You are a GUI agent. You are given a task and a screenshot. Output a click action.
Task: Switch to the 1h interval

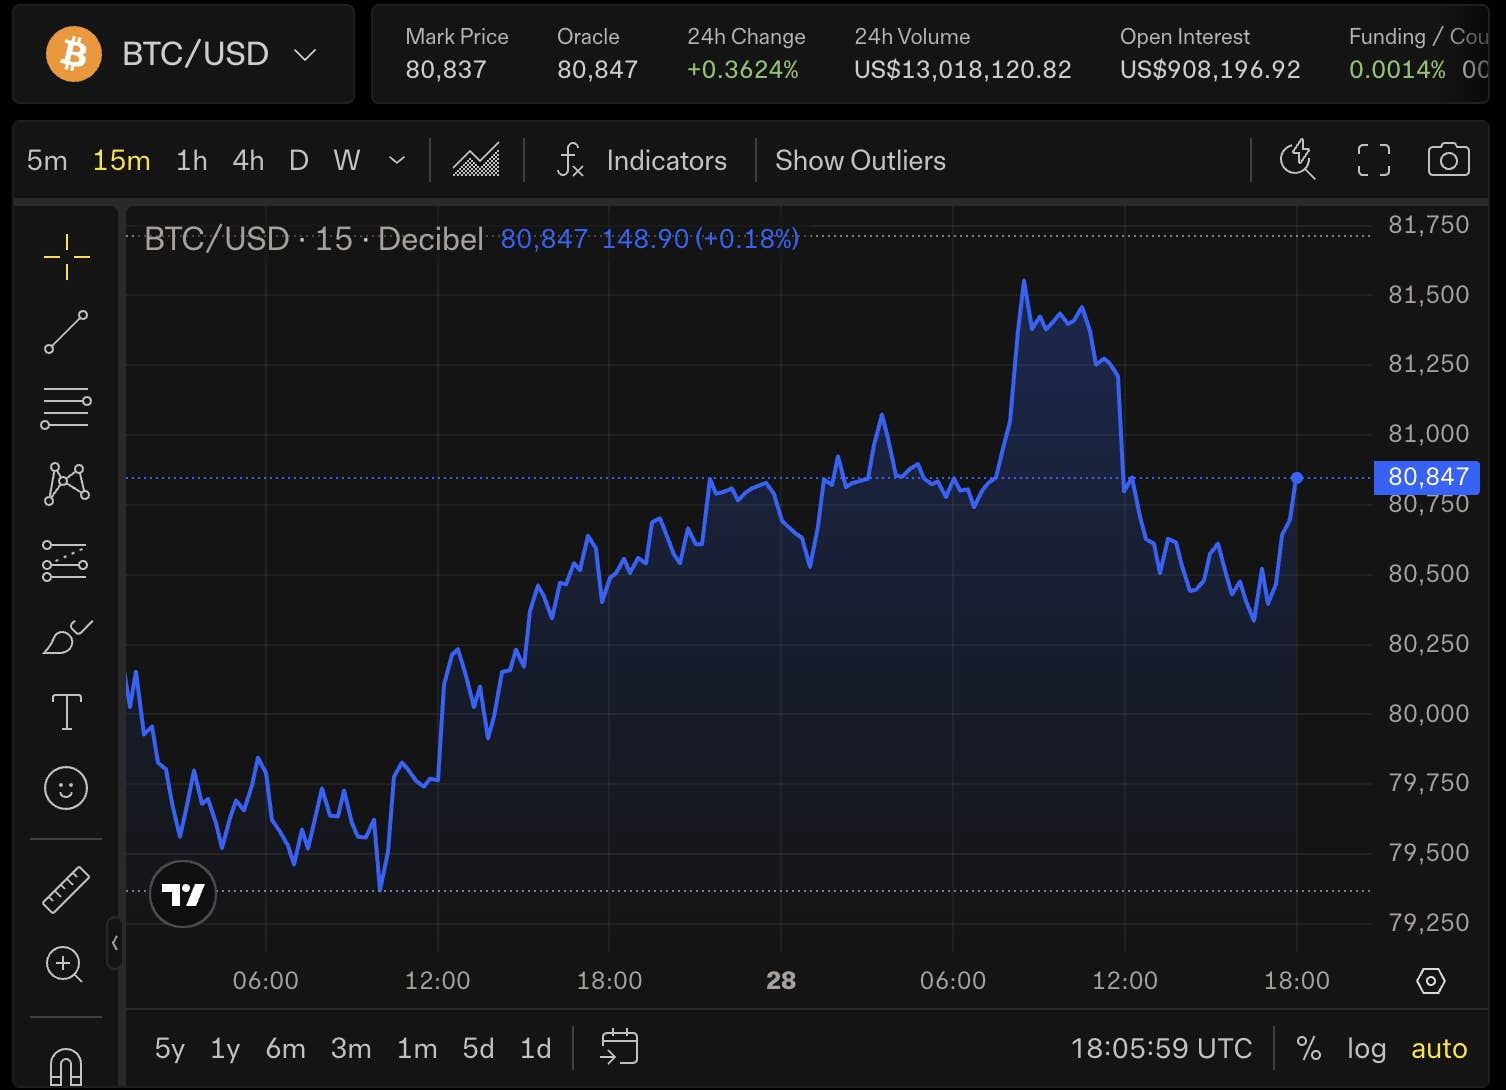tap(191, 160)
